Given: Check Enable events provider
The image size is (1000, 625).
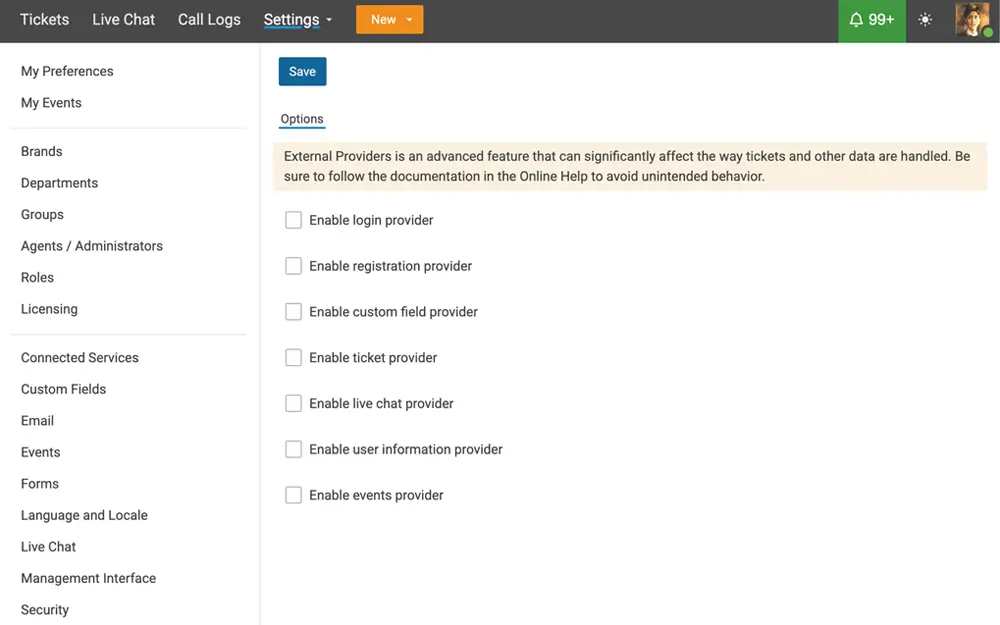Looking at the screenshot, I should tap(293, 496).
